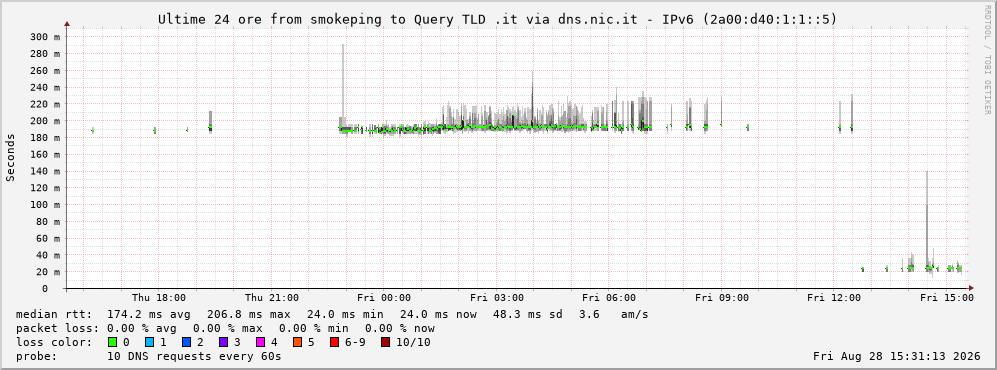Click the Seconds y-axis title
This screenshot has height=370, width=997.
tap(11, 157)
